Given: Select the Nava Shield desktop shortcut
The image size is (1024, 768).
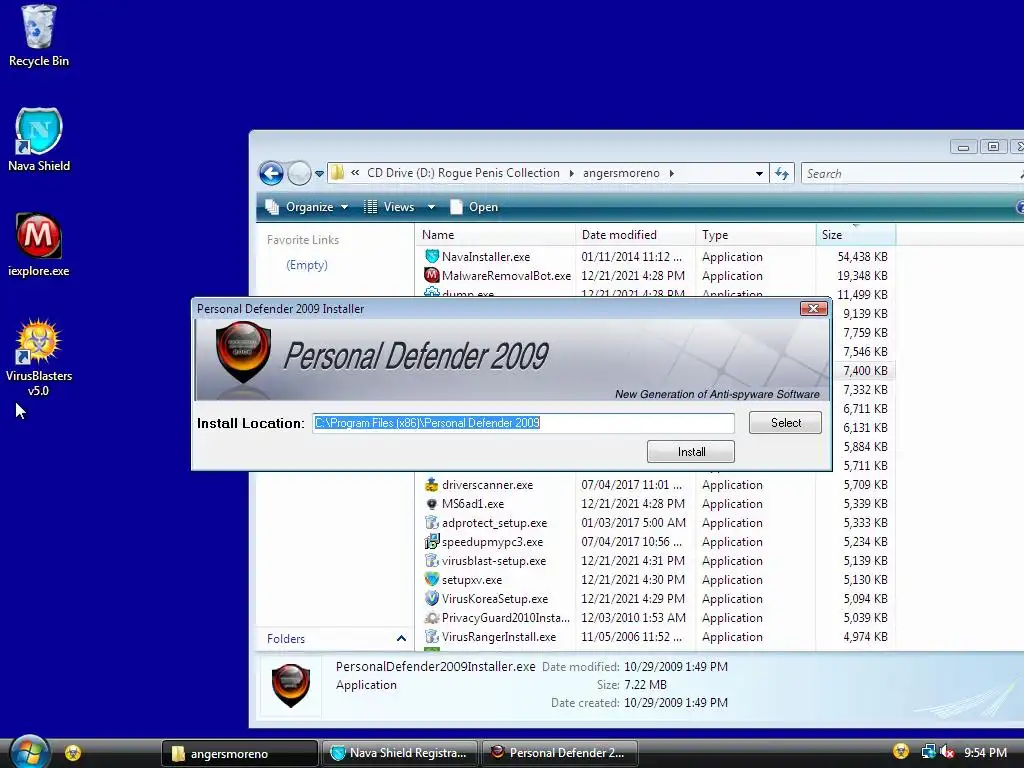Looking at the screenshot, I should tap(39, 140).
